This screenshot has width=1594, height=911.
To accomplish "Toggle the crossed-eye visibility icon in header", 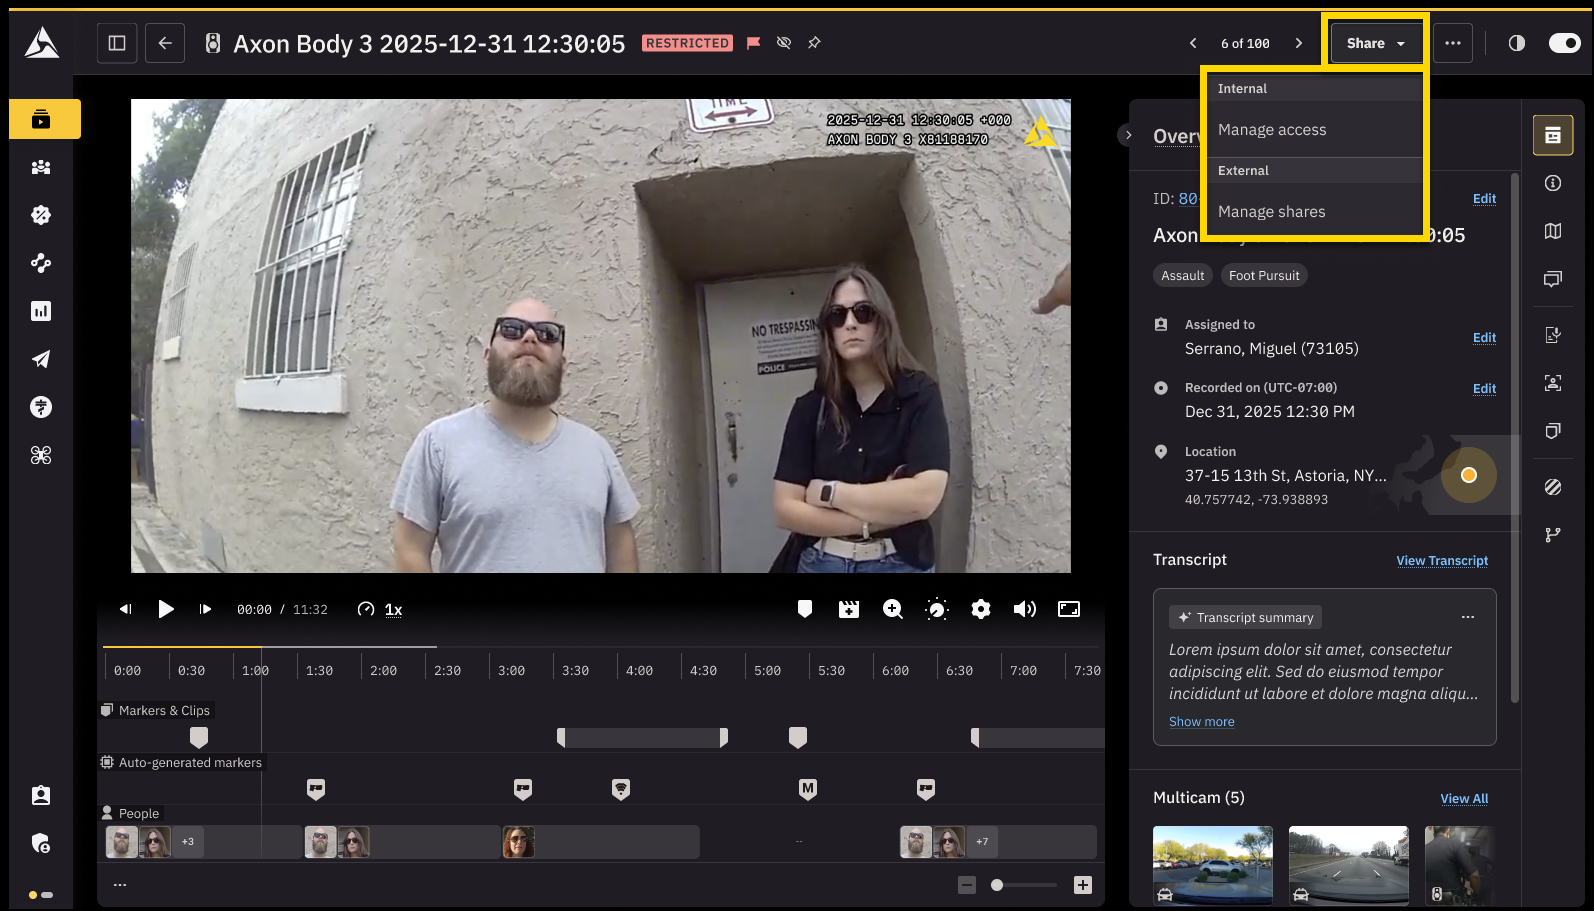I will coord(784,43).
